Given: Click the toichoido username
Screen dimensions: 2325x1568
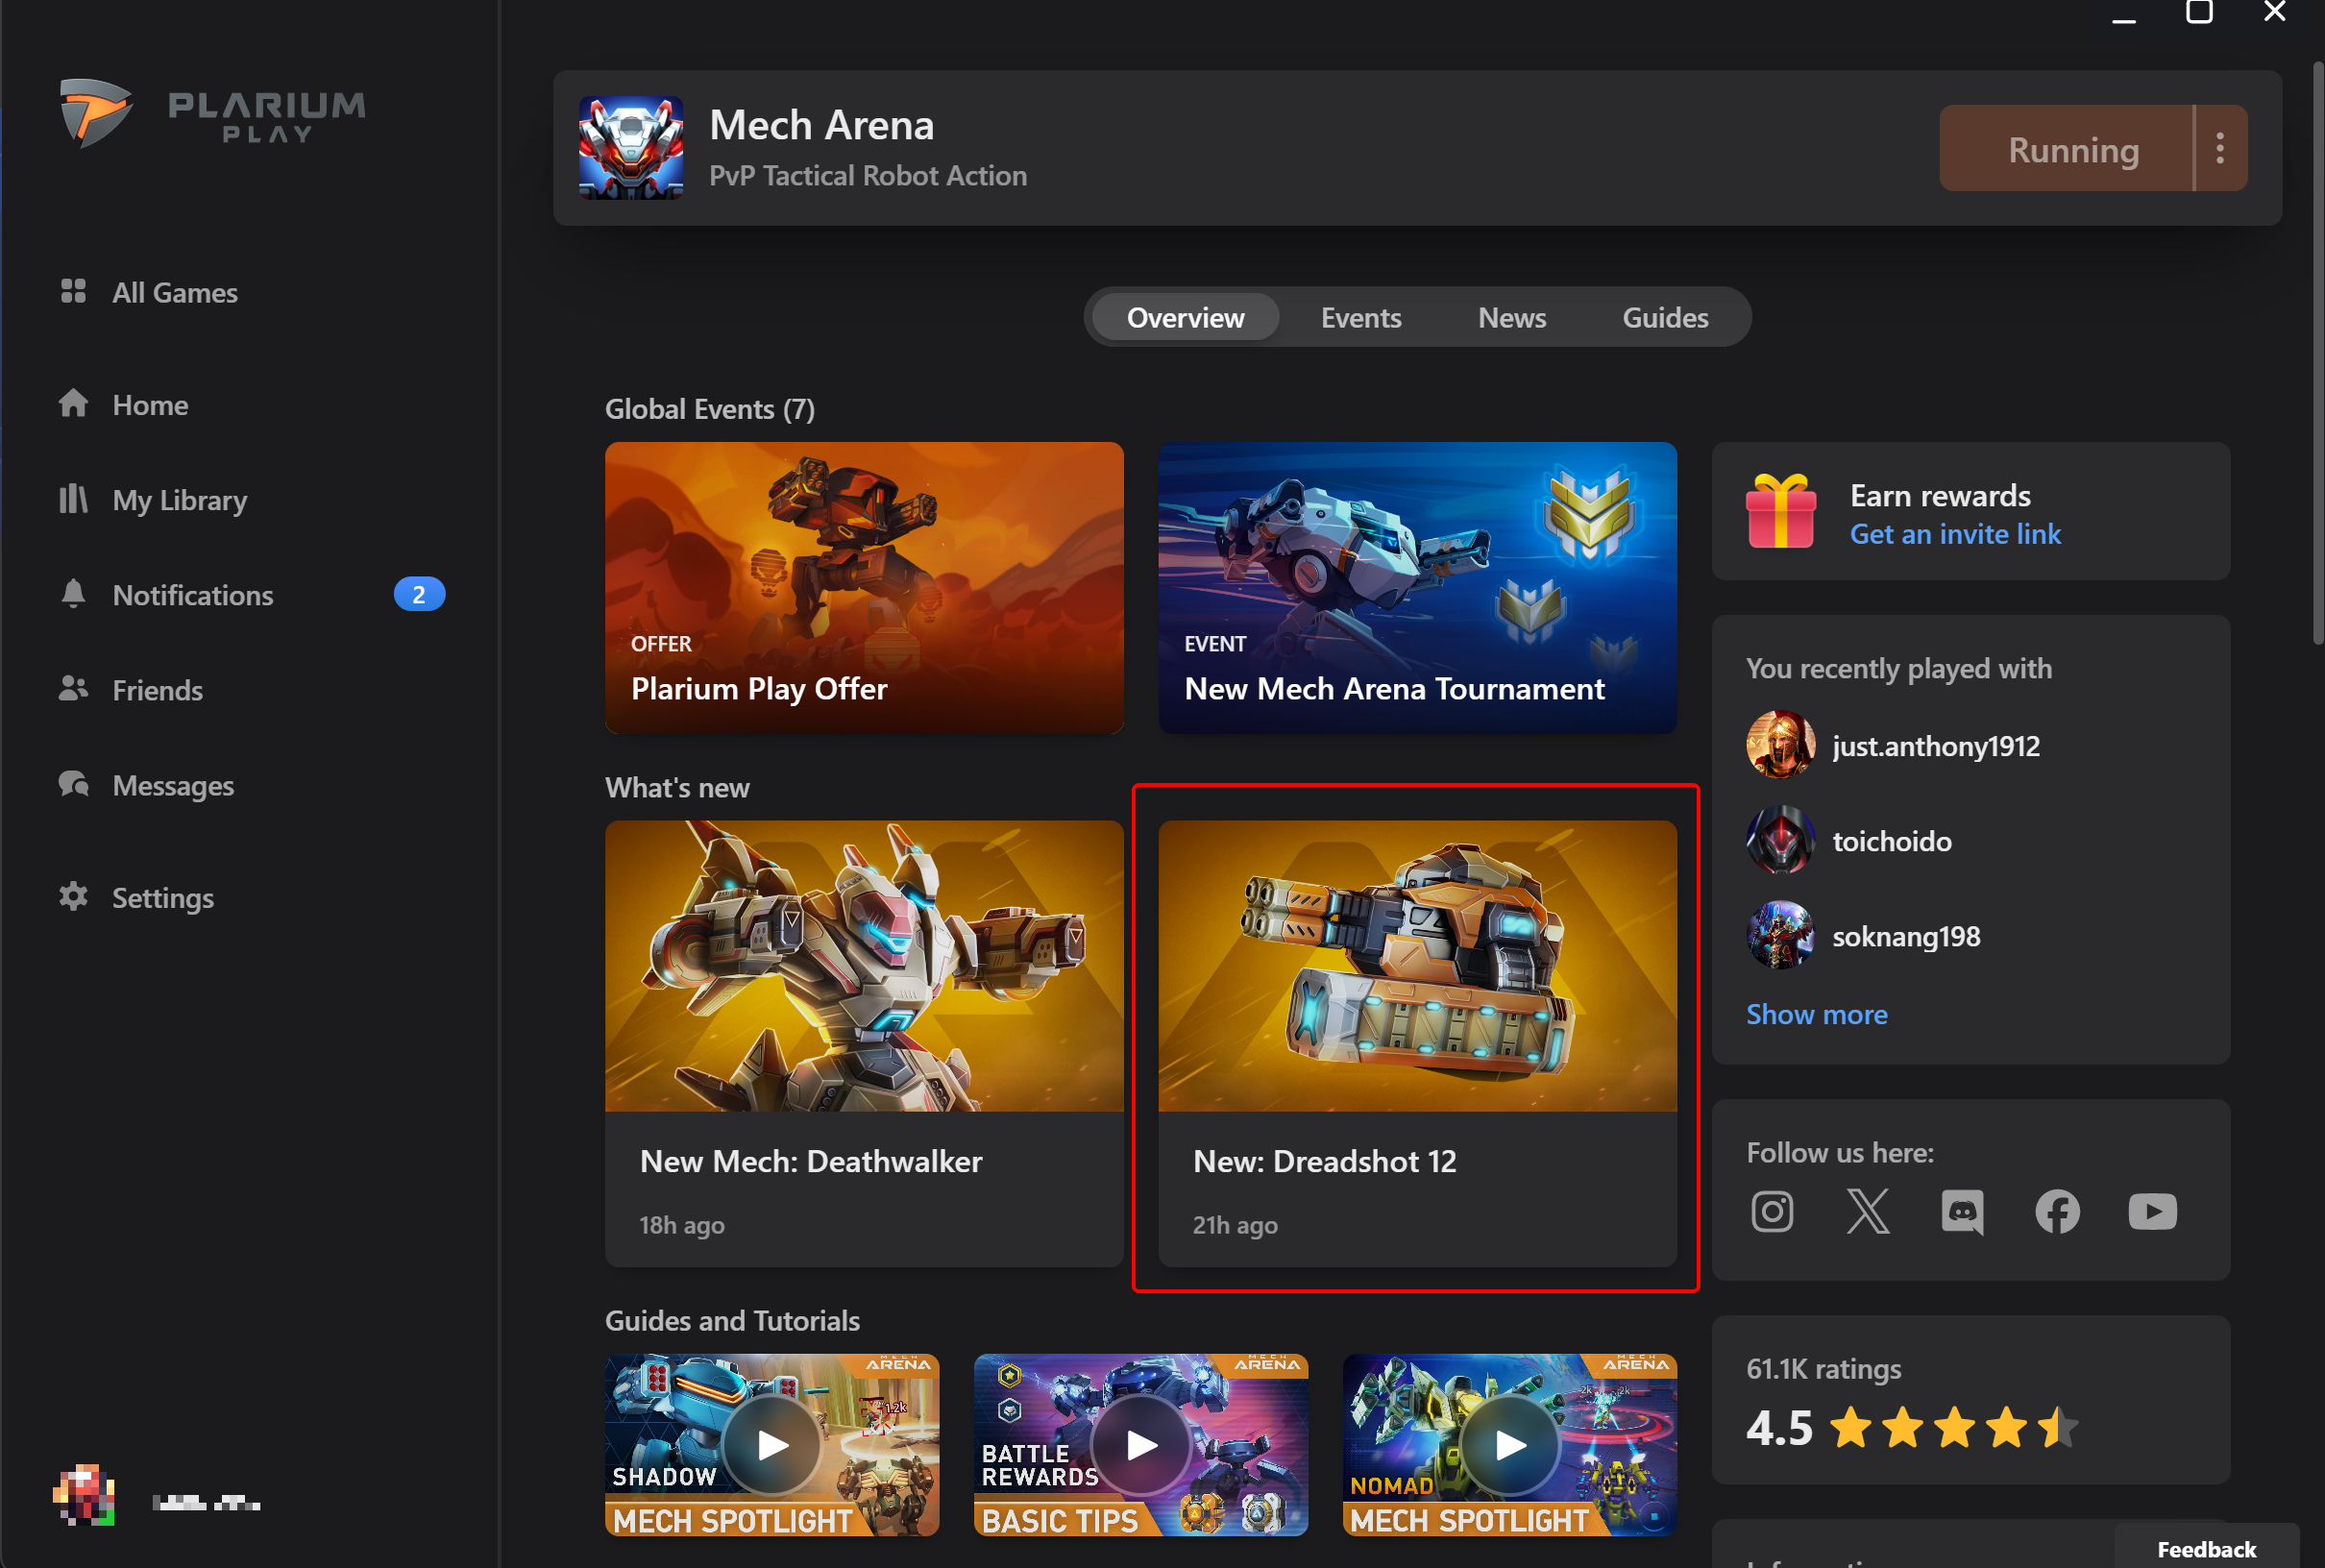Looking at the screenshot, I should [x=1892, y=840].
